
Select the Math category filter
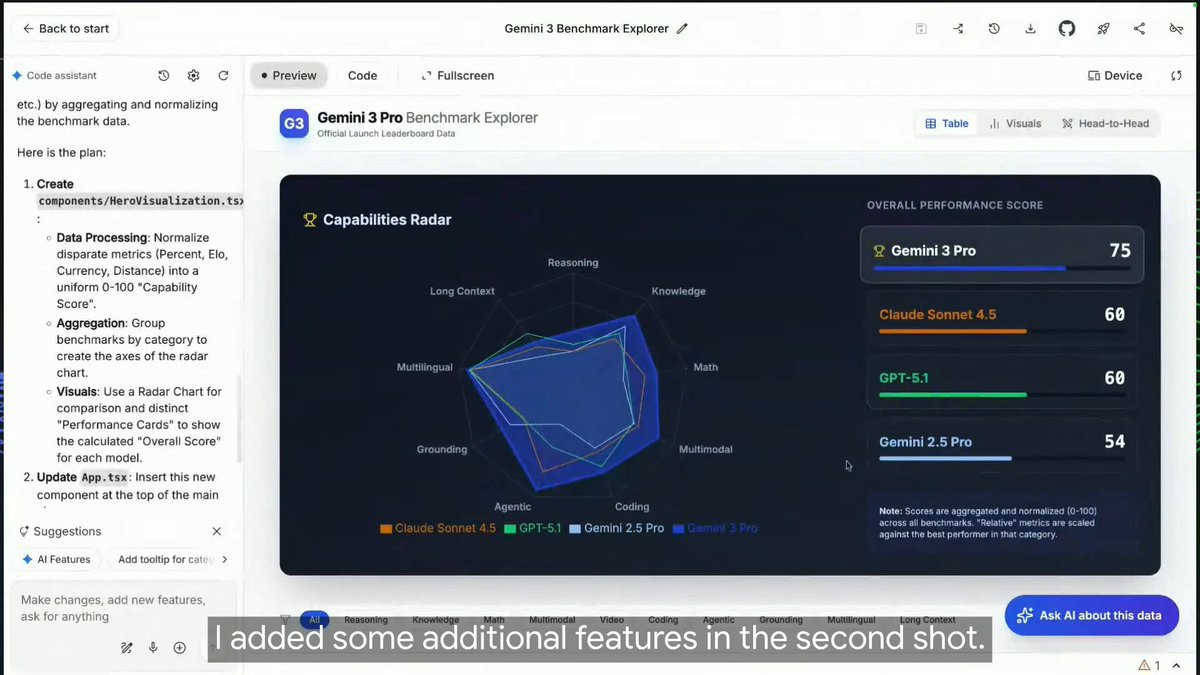(x=494, y=620)
